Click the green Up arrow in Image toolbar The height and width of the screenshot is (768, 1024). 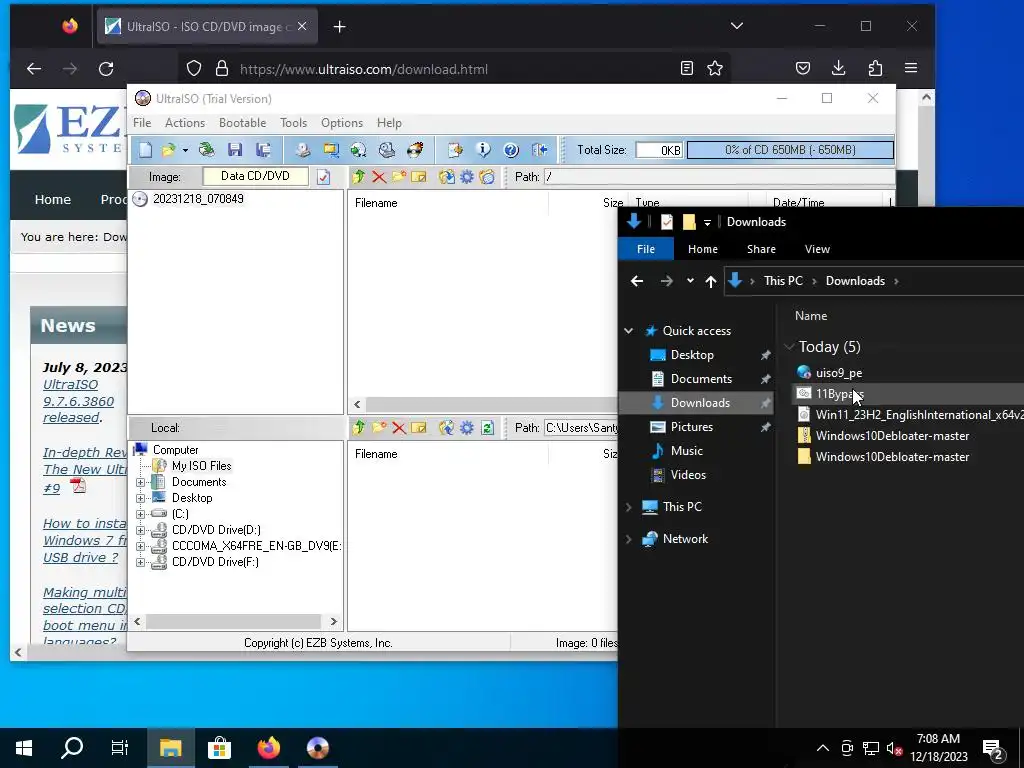(358, 177)
